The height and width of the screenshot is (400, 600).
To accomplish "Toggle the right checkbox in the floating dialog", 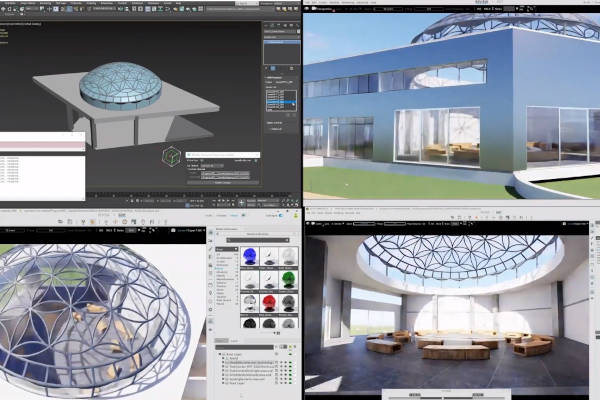I will coord(256,161).
